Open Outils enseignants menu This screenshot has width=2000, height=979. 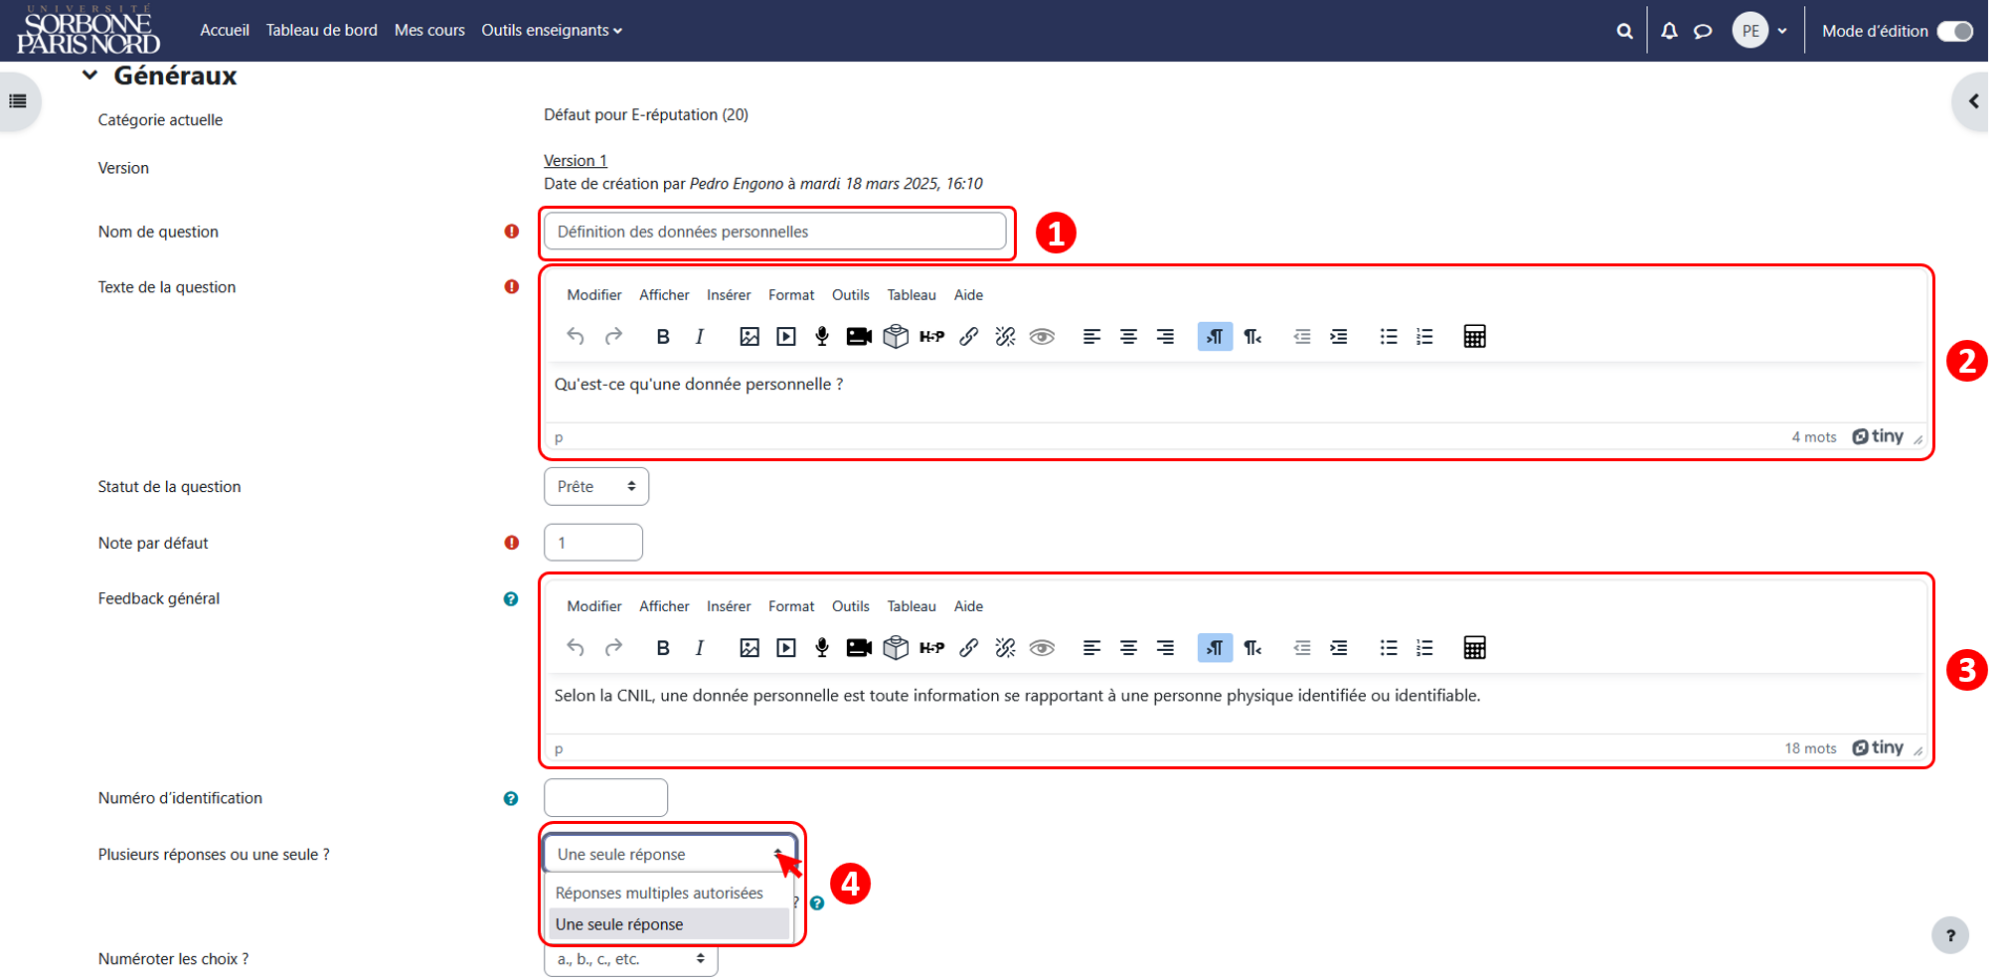552,30
